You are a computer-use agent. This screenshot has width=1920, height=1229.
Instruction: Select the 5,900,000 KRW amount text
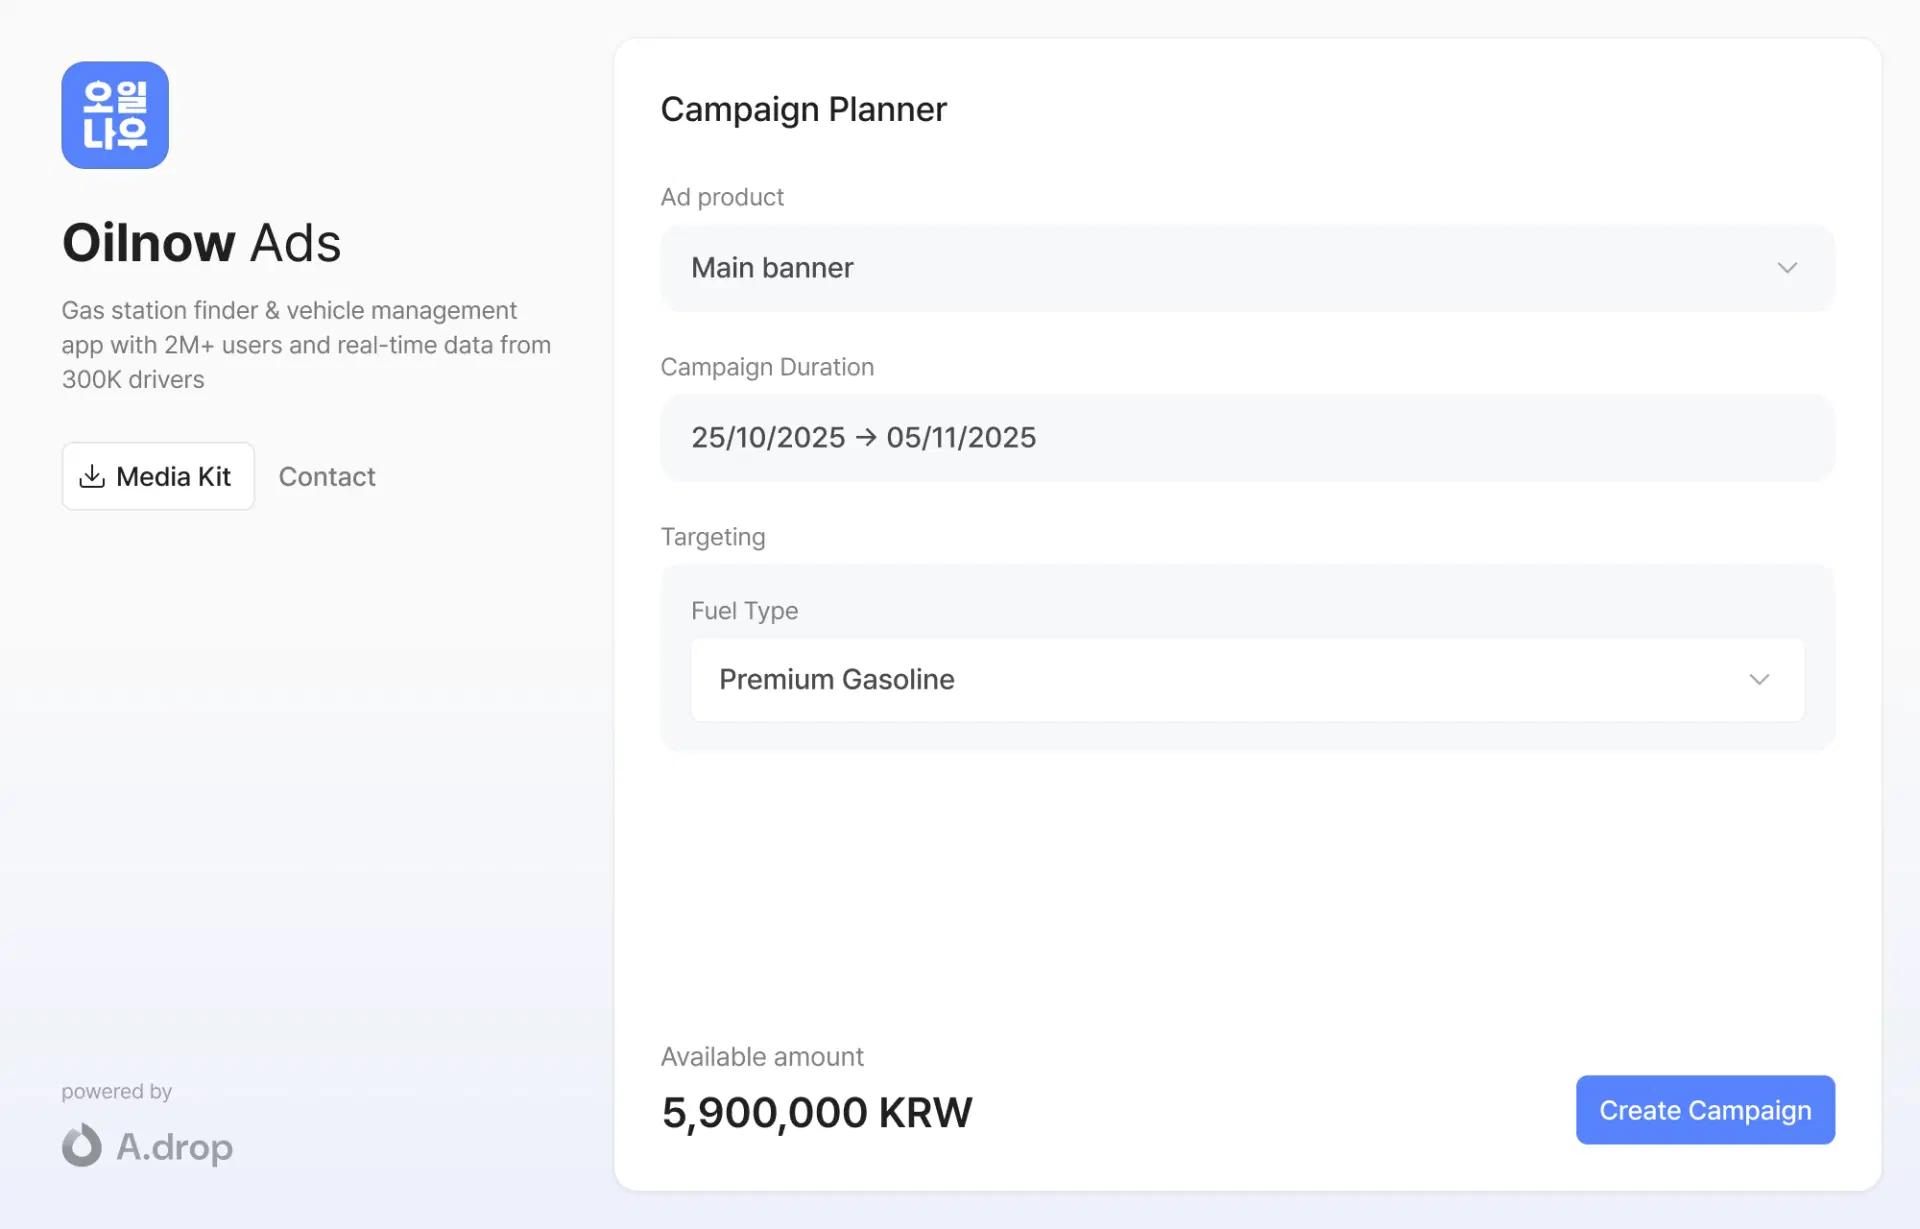817,1113
